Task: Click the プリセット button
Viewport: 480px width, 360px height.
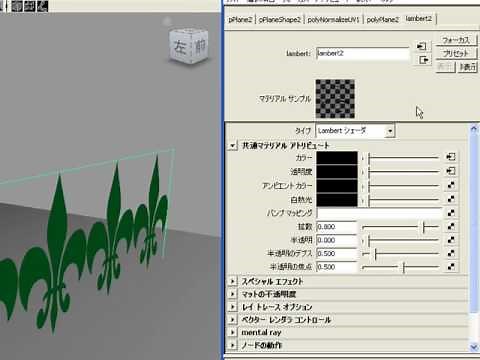Action: tap(456, 53)
